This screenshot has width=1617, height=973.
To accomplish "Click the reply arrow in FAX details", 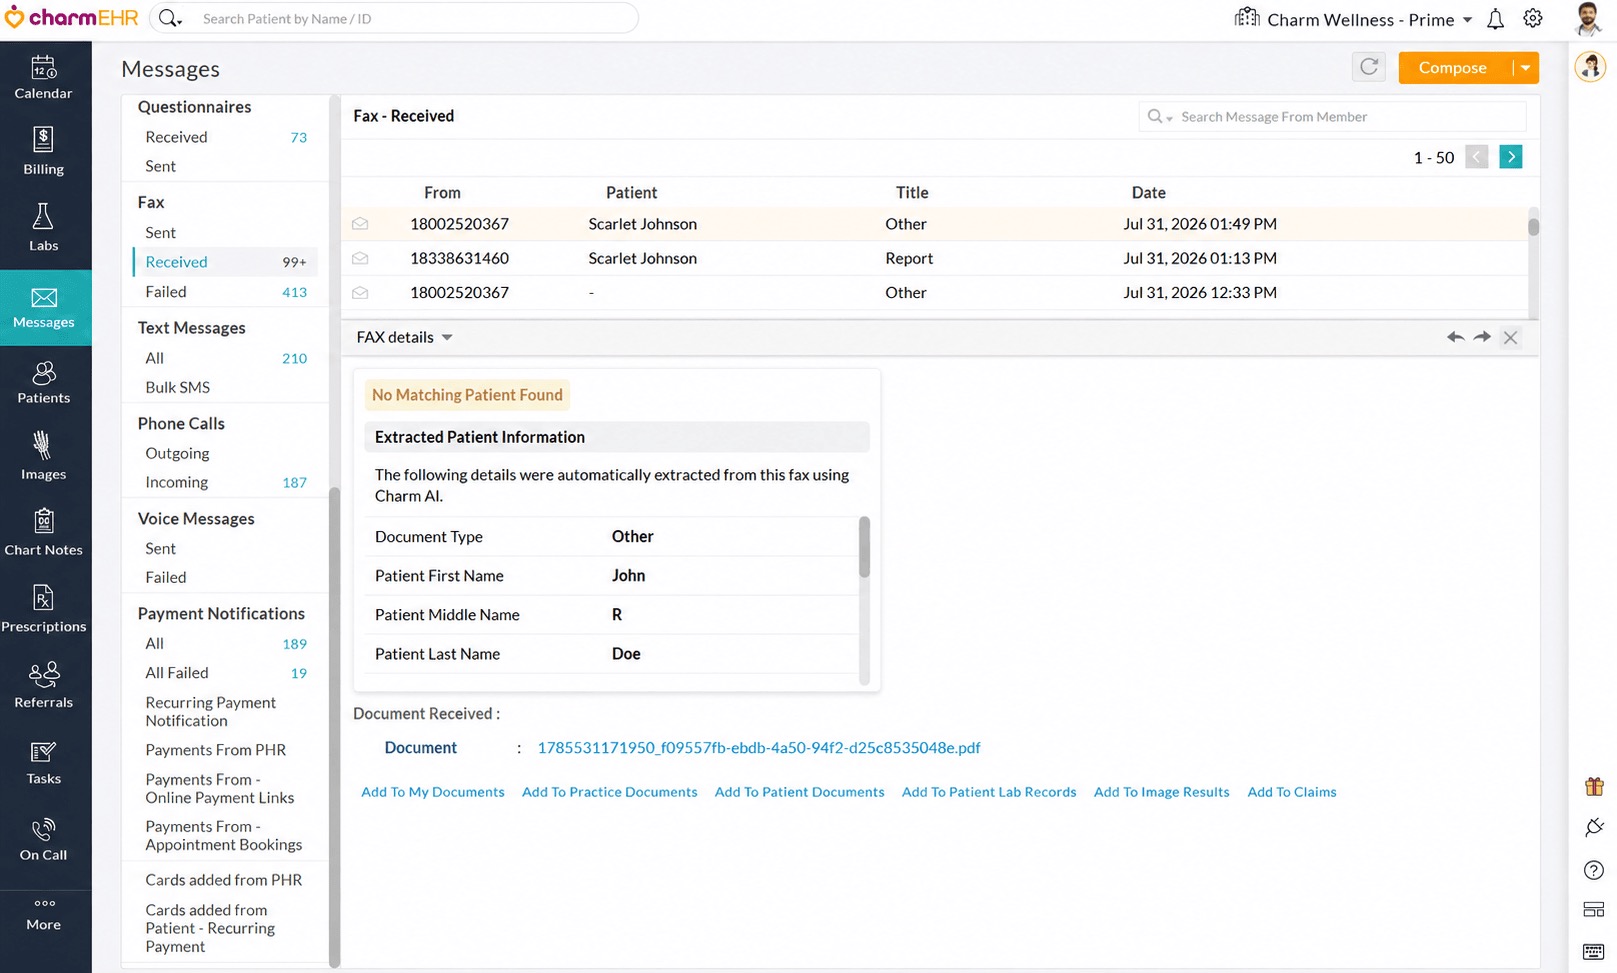I will click(1455, 337).
